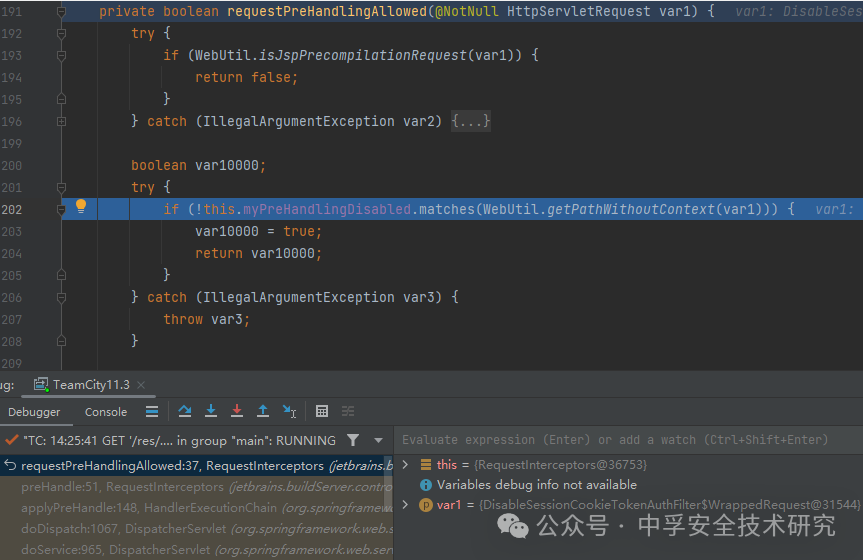Click the fold end marker at line 205

[x=62, y=275]
